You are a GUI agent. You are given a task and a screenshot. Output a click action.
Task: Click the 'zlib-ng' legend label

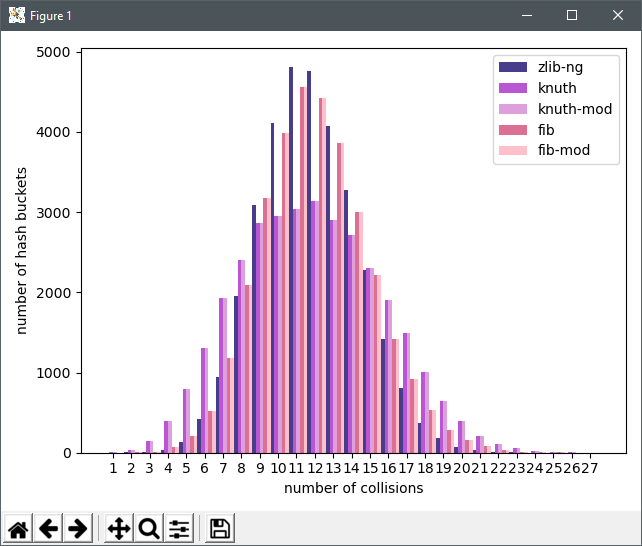coord(561,68)
